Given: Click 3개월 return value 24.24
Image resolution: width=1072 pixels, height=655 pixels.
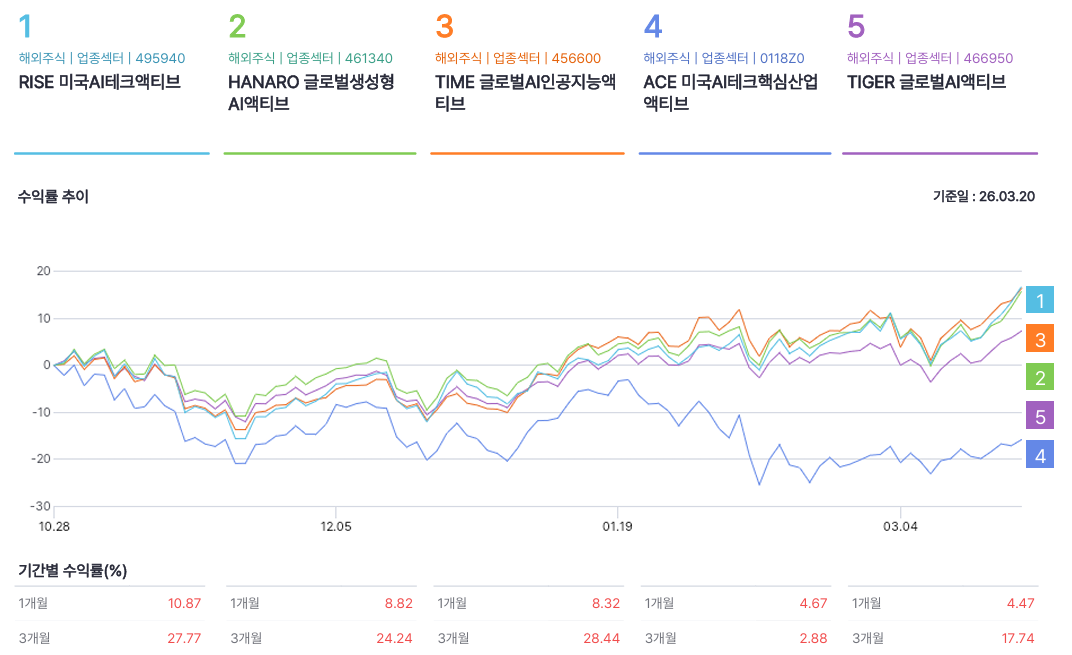Looking at the screenshot, I should [394, 638].
